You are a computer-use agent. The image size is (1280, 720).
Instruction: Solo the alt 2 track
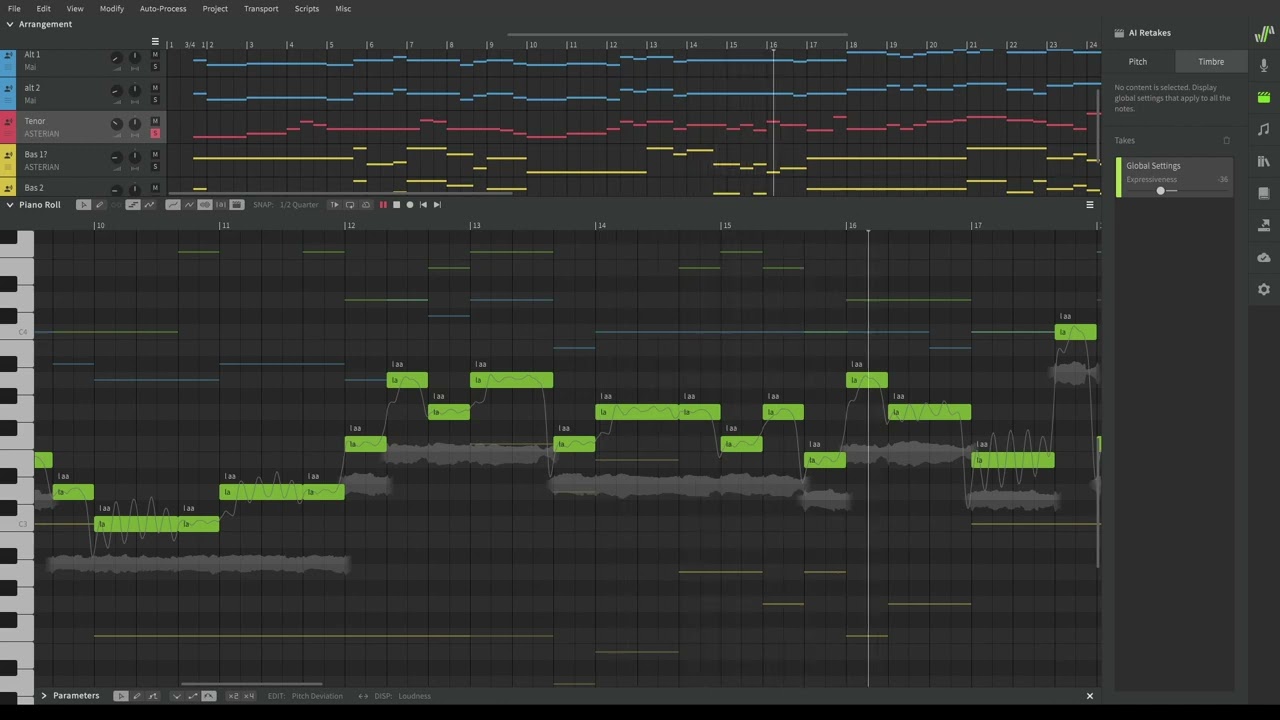pyautogui.click(x=155, y=100)
